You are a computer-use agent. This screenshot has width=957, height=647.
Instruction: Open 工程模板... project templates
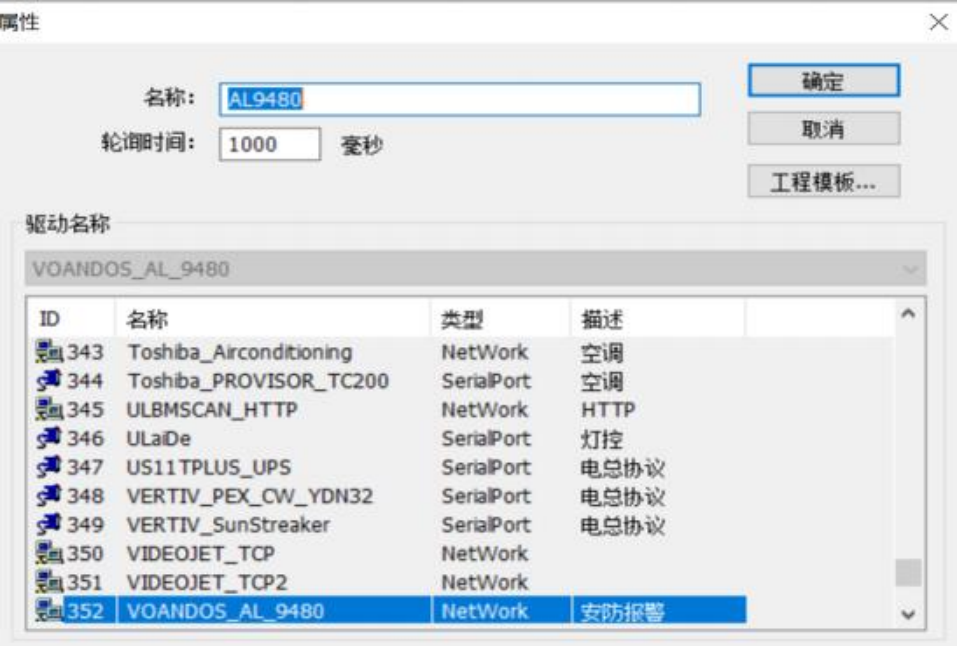point(823,181)
